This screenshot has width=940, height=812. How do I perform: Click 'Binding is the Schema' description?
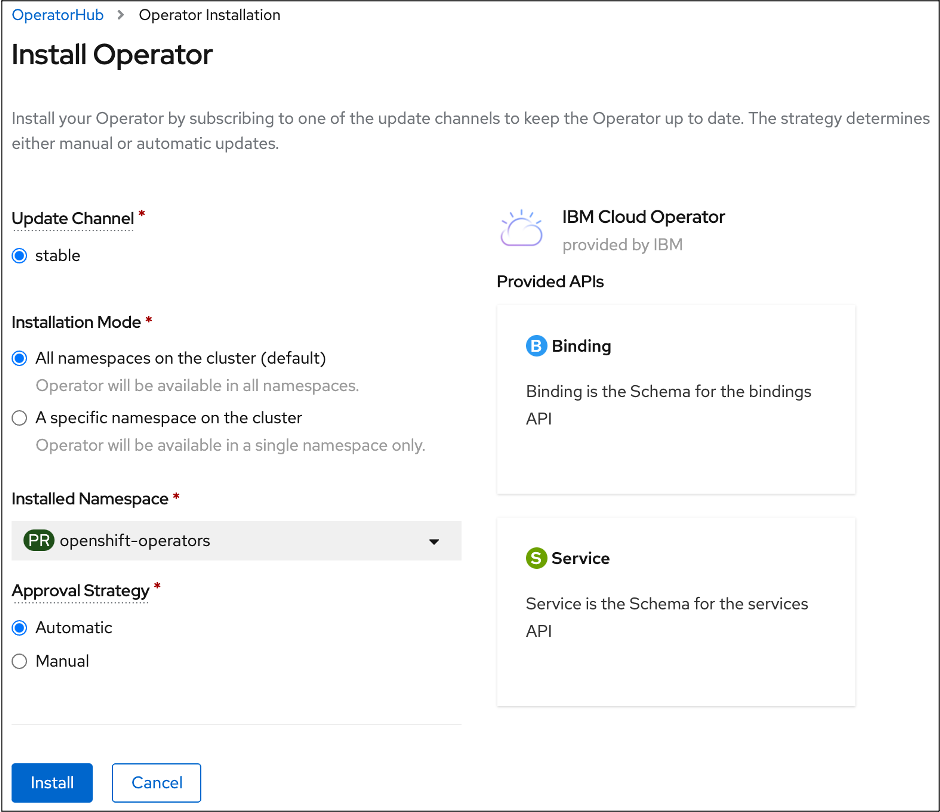(668, 405)
